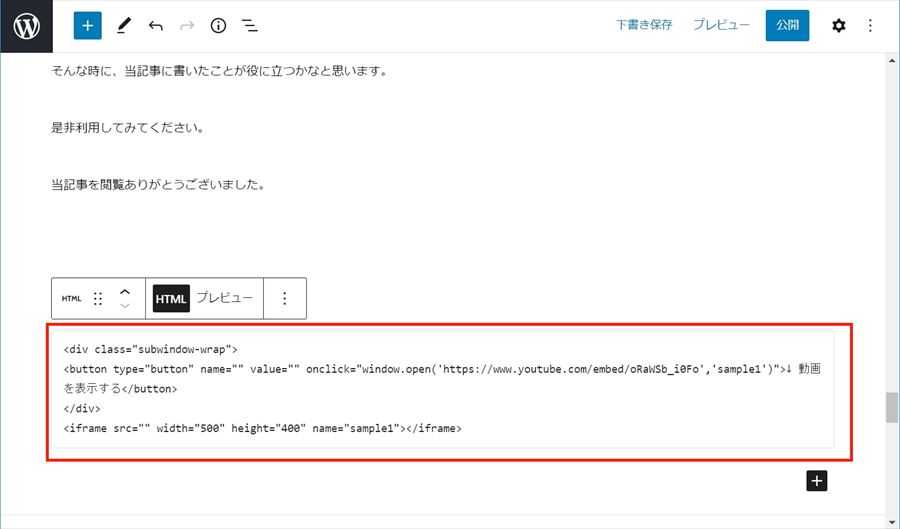The image size is (900, 529).
Task: Switch block to プレビュー tab
Action: pyautogui.click(x=224, y=298)
